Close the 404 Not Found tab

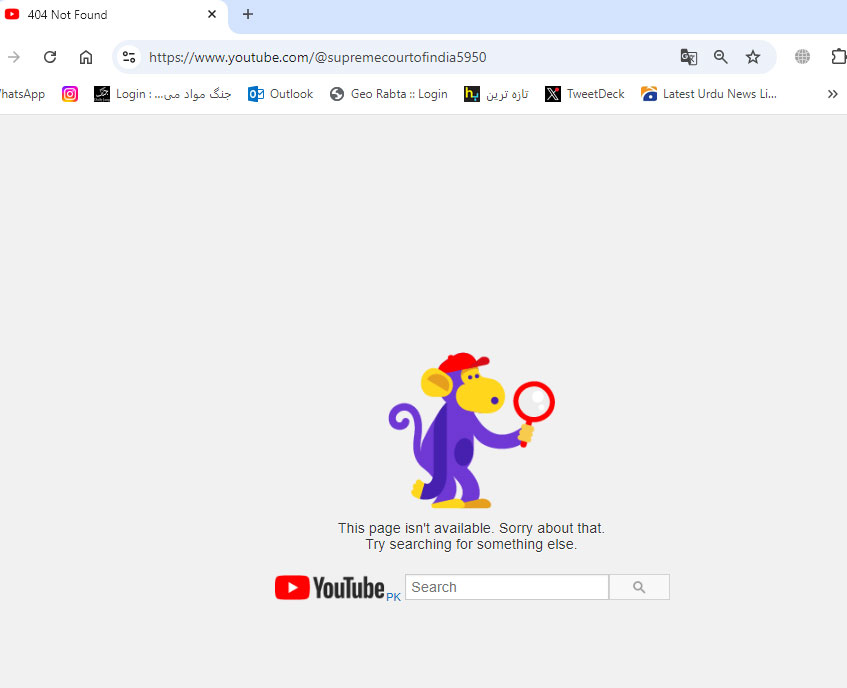(x=212, y=15)
